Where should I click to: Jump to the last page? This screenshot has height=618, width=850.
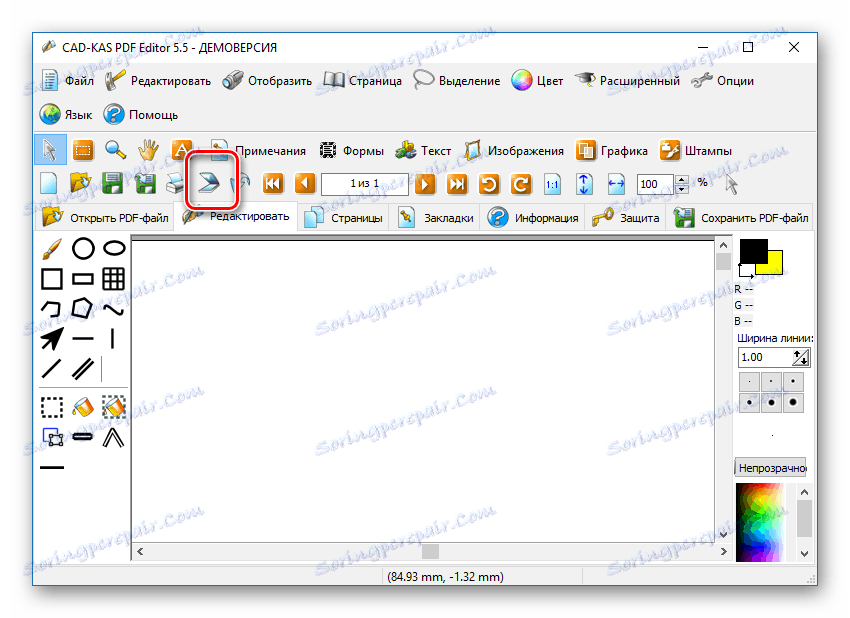[457, 184]
